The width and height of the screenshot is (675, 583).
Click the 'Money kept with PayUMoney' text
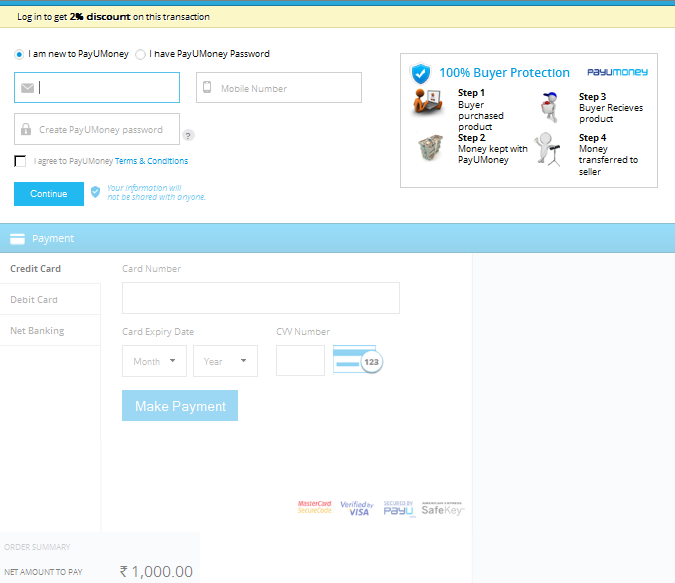492,154
